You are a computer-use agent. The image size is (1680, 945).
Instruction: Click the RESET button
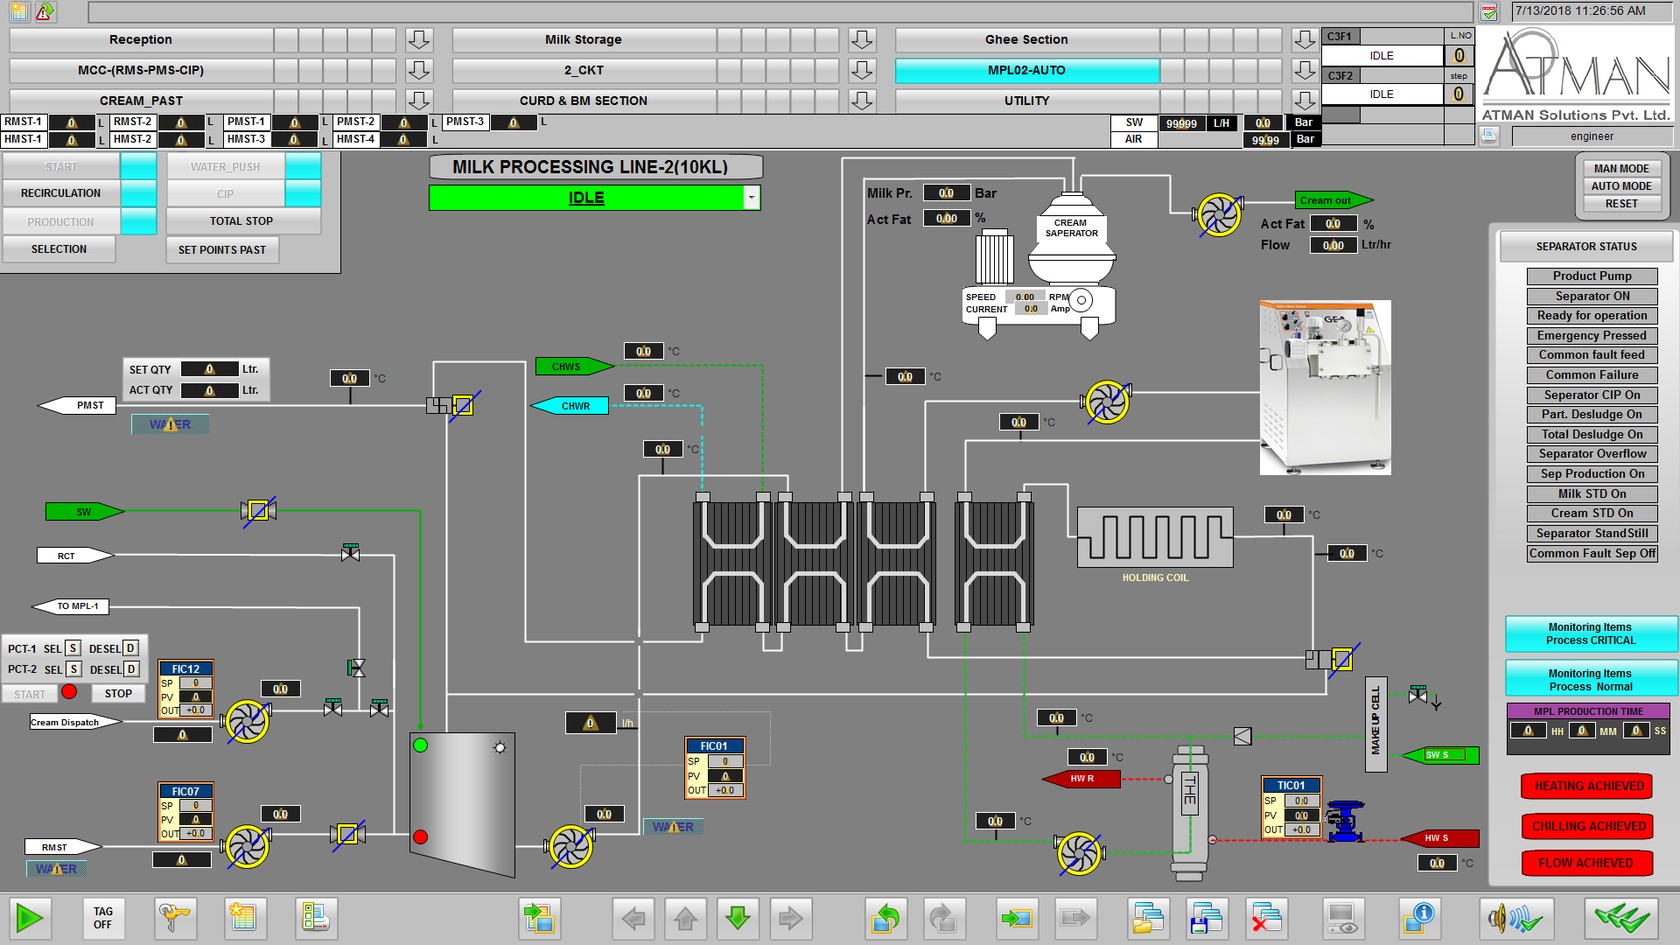pyautogui.click(x=1621, y=204)
